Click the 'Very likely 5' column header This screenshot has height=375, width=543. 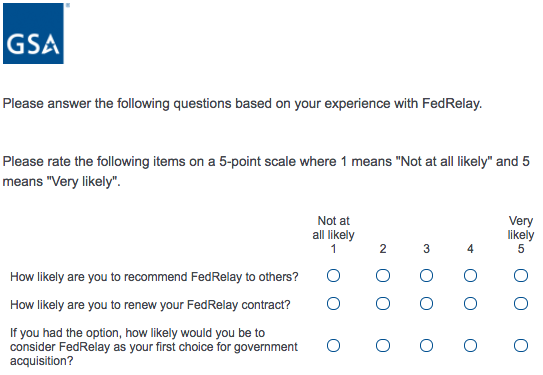[521, 235]
